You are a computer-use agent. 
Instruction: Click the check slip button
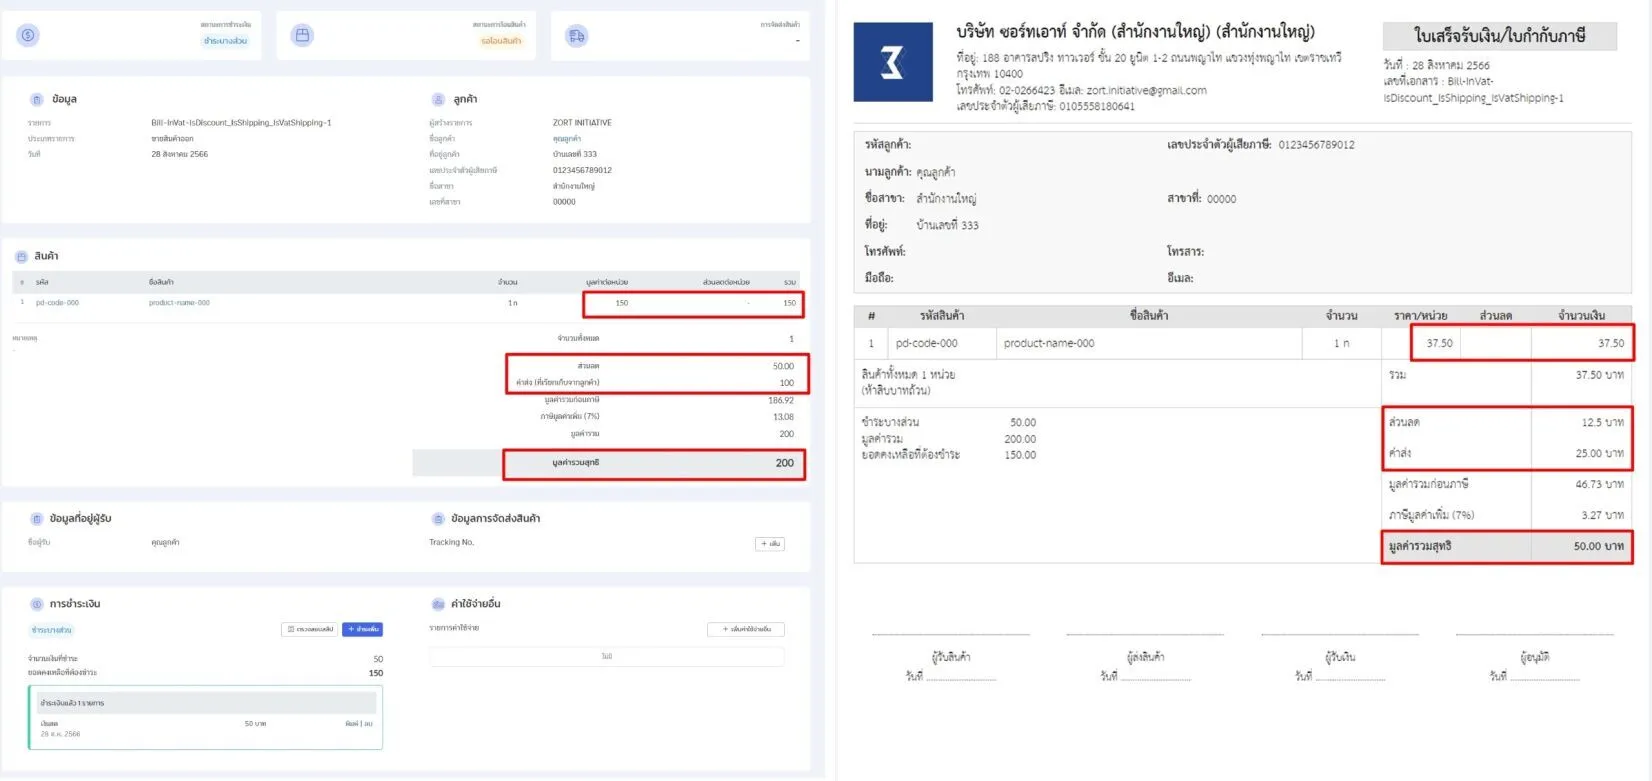tap(310, 630)
